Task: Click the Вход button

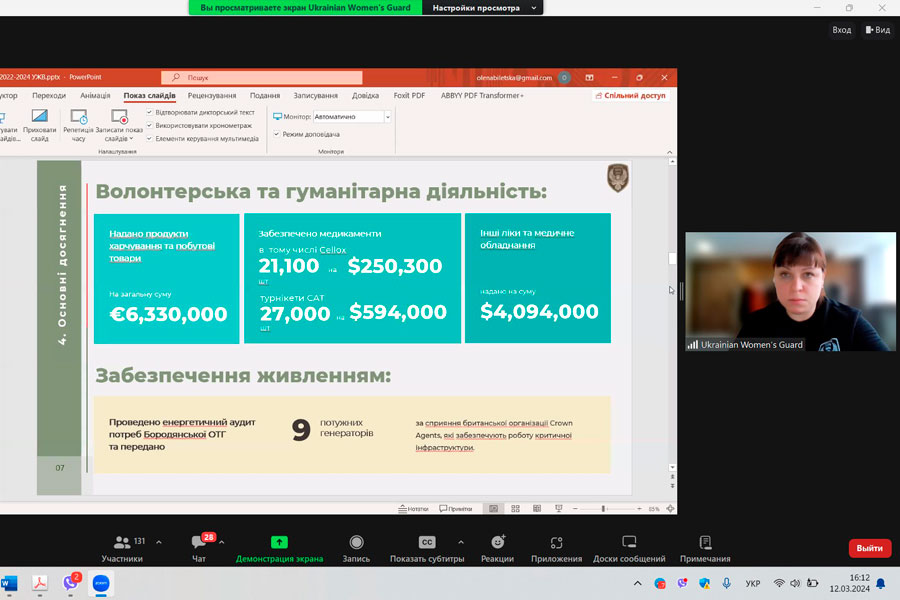Action: pos(841,30)
